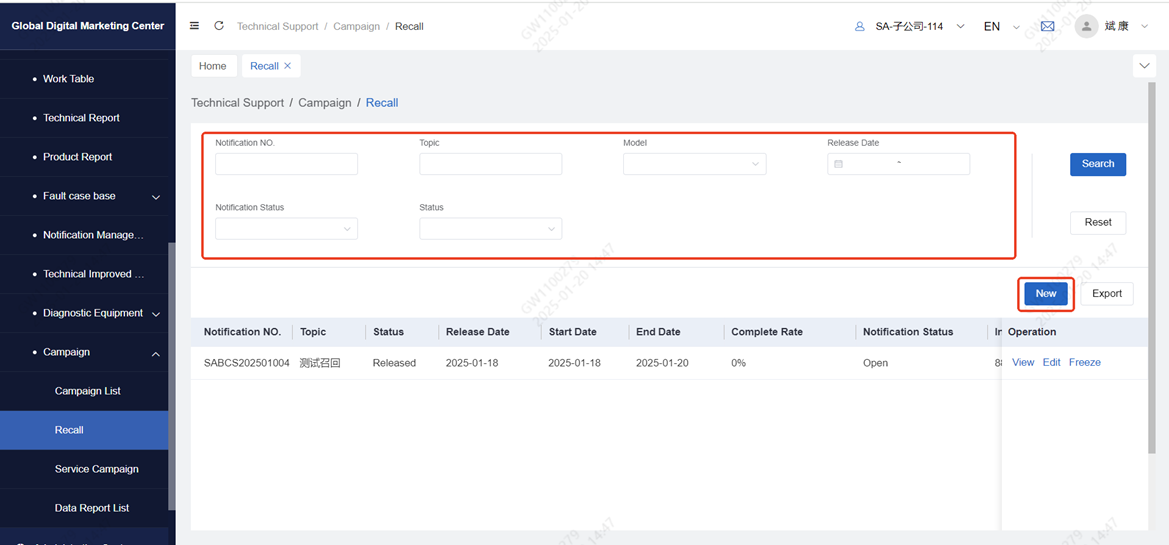Click the Notification NO. input field

[x=286, y=164]
